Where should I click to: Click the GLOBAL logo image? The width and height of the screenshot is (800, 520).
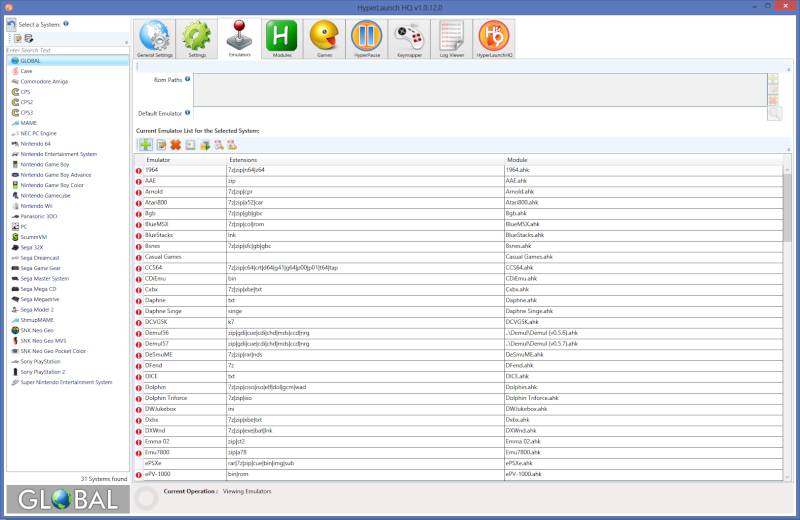(x=68, y=500)
